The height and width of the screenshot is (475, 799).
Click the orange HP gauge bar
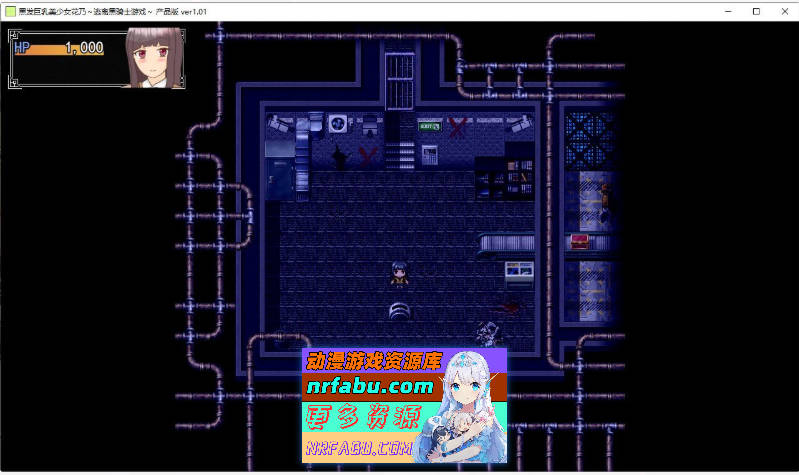point(58,48)
